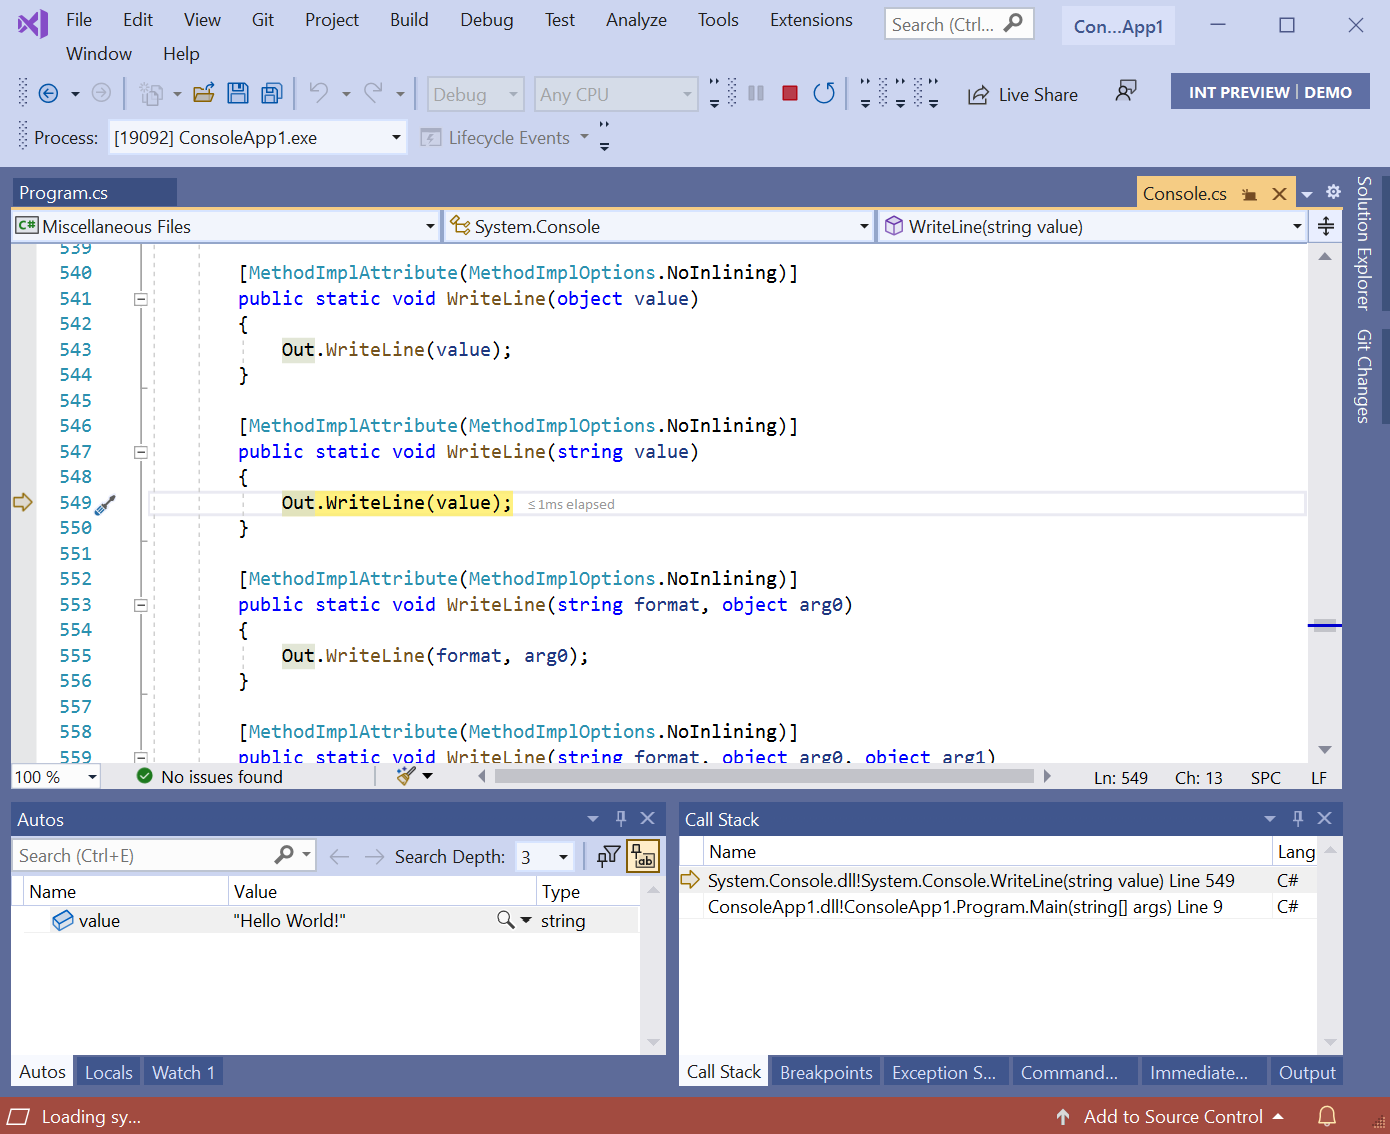Open the System.Console type dropdown
This screenshot has height=1134, width=1390.
pyautogui.click(x=659, y=226)
